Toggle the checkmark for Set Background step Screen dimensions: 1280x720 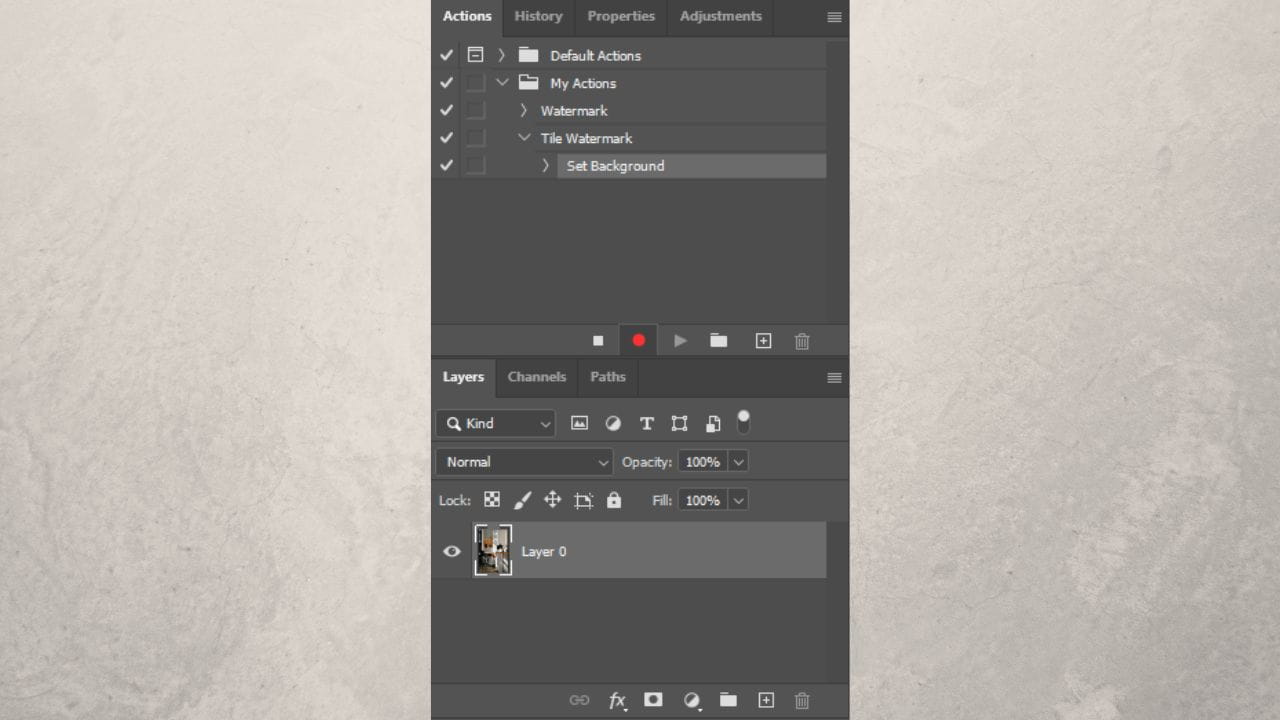[446, 165]
